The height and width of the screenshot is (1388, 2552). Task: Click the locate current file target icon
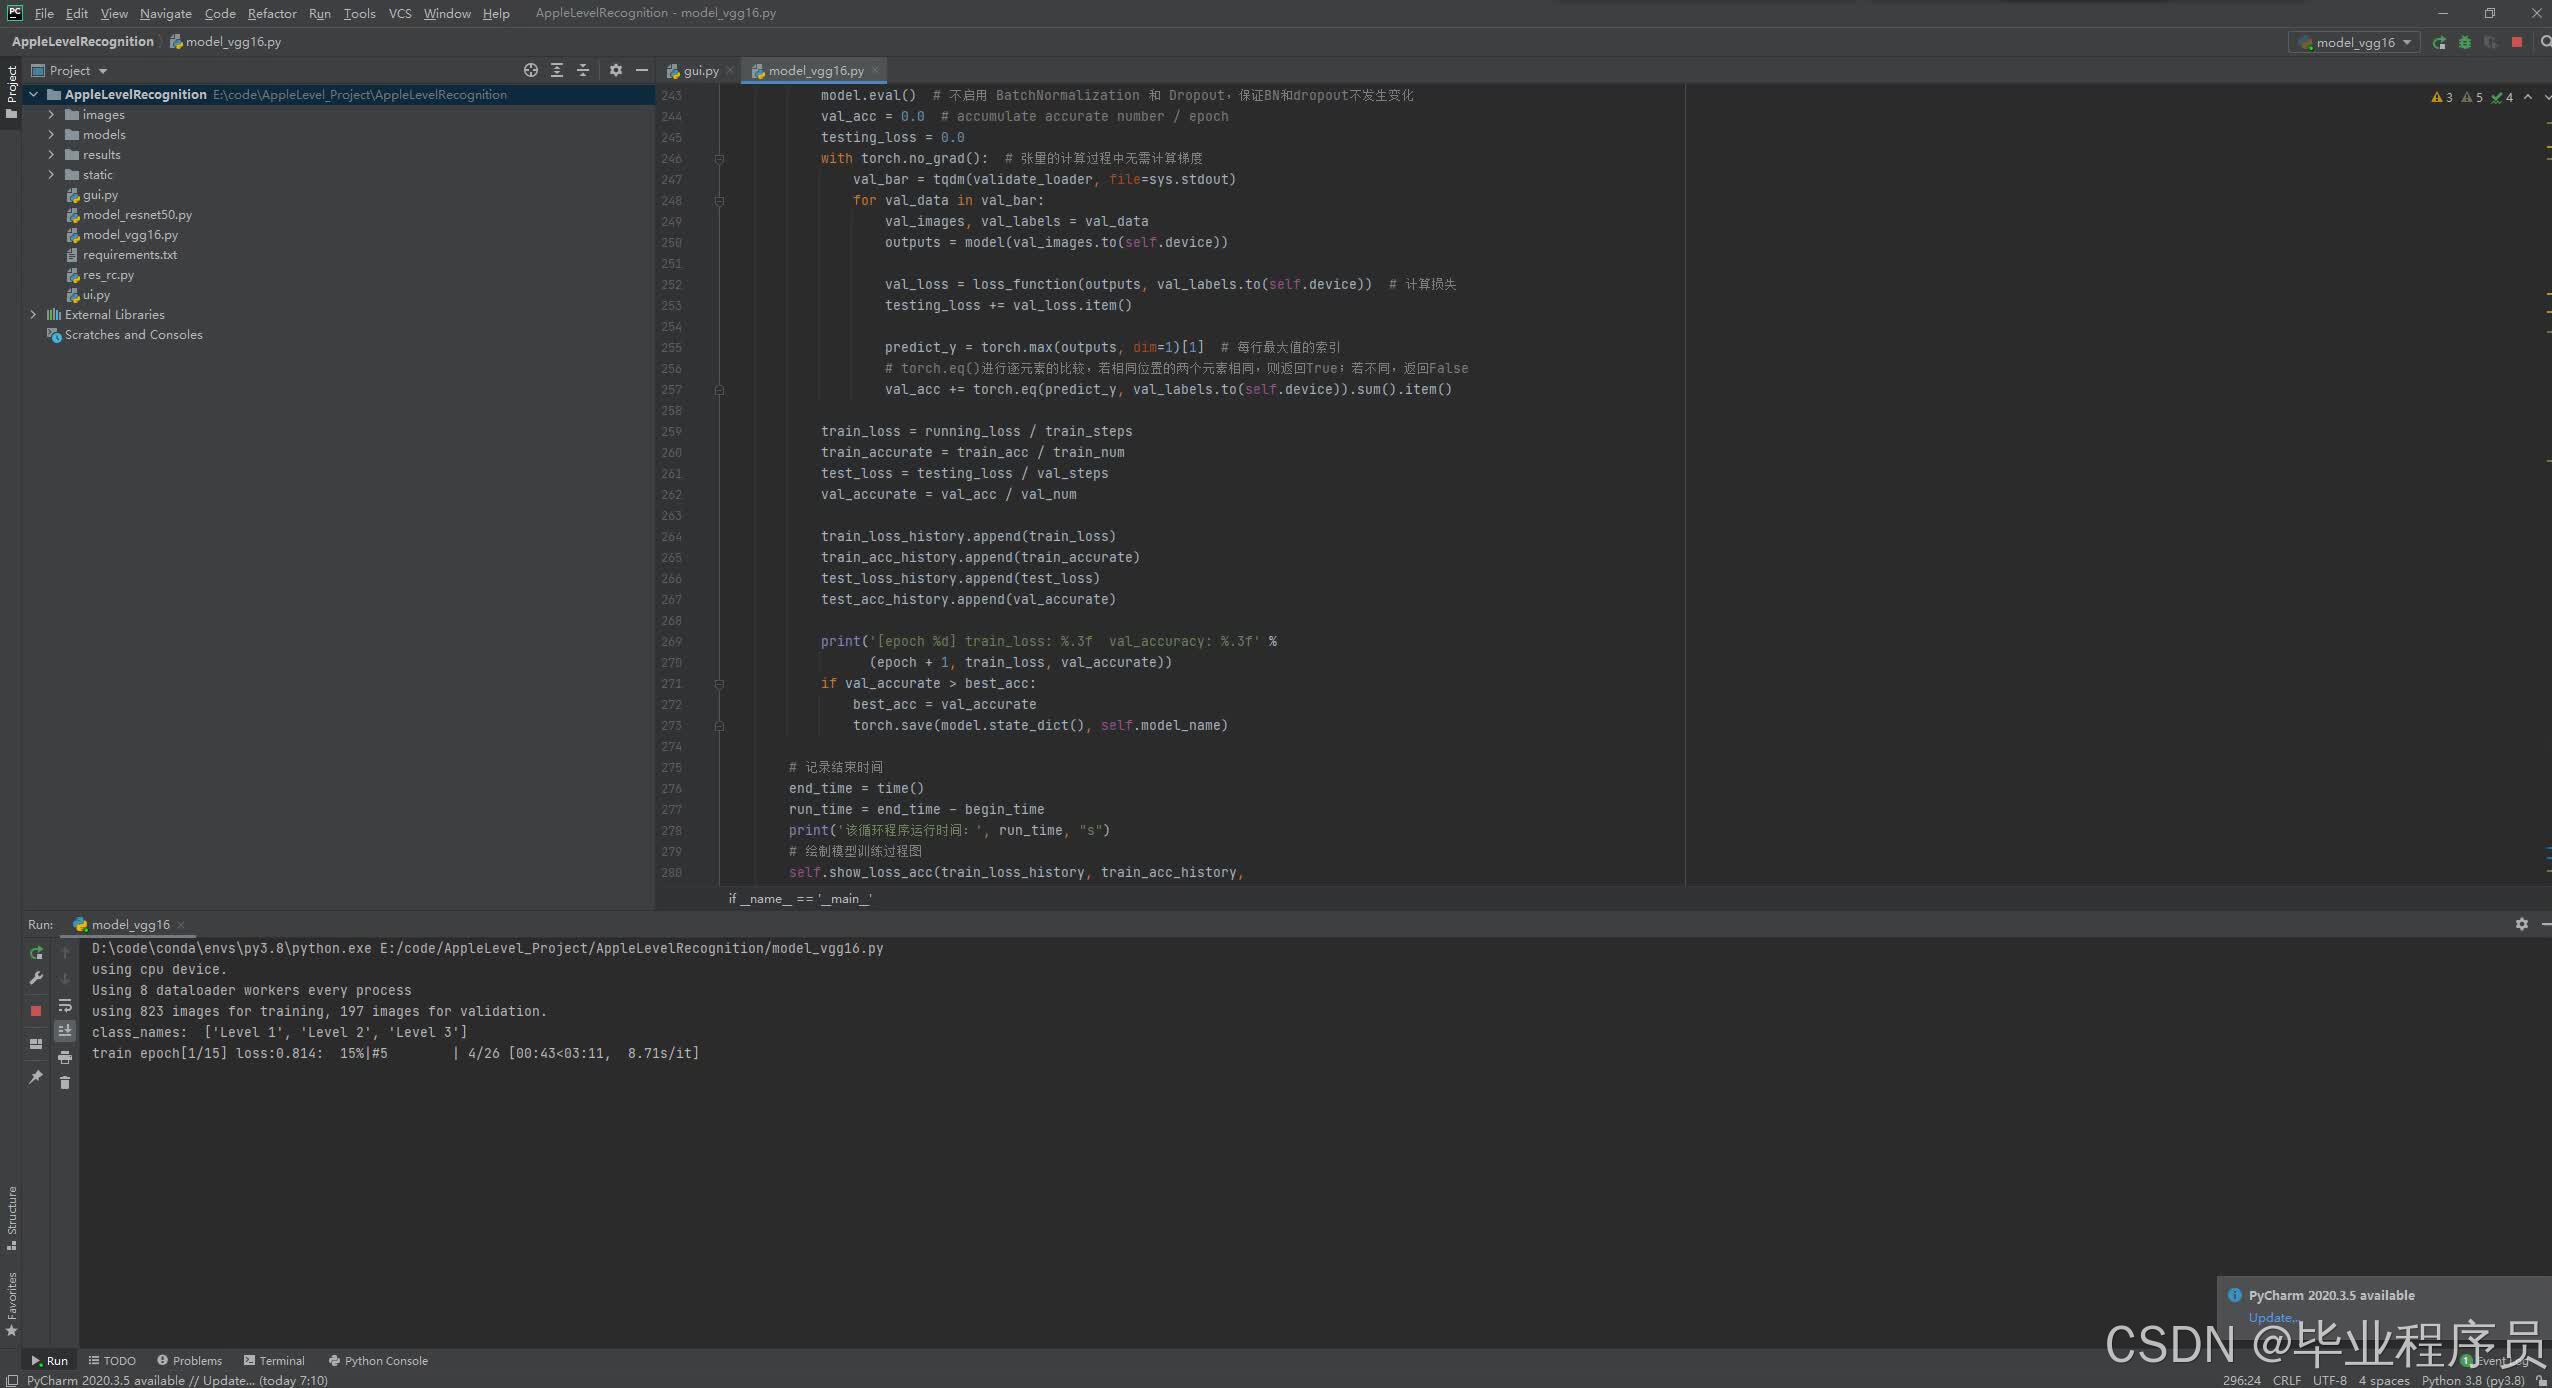coord(531,70)
